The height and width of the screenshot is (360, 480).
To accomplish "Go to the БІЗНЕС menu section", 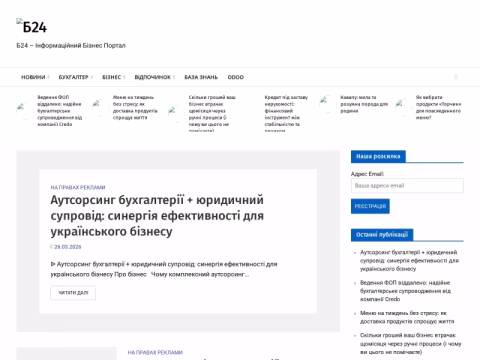I will pyautogui.click(x=111, y=77).
